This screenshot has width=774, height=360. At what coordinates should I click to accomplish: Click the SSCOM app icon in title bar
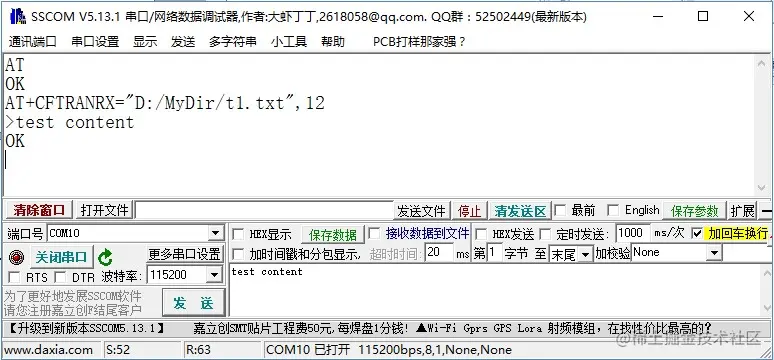point(17,16)
